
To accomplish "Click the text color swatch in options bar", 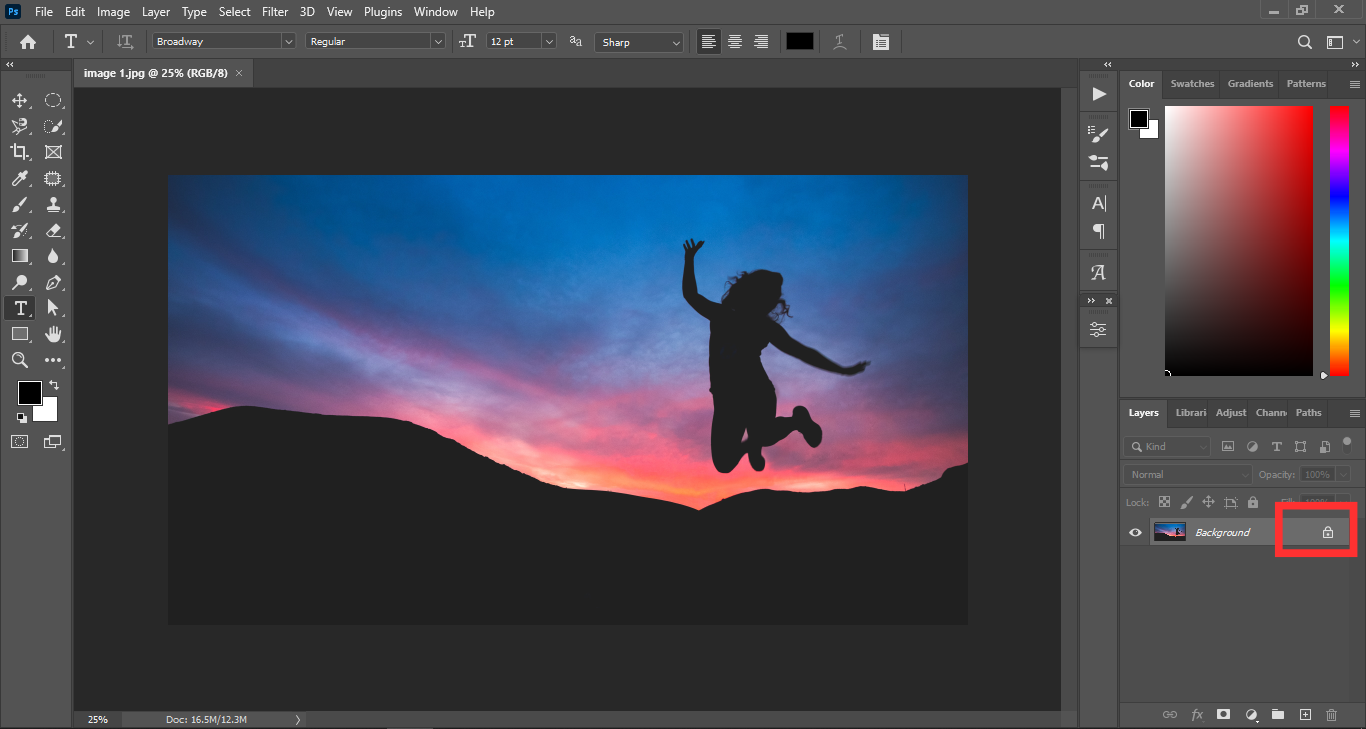I will pyautogui.click(x=799, y=42).
